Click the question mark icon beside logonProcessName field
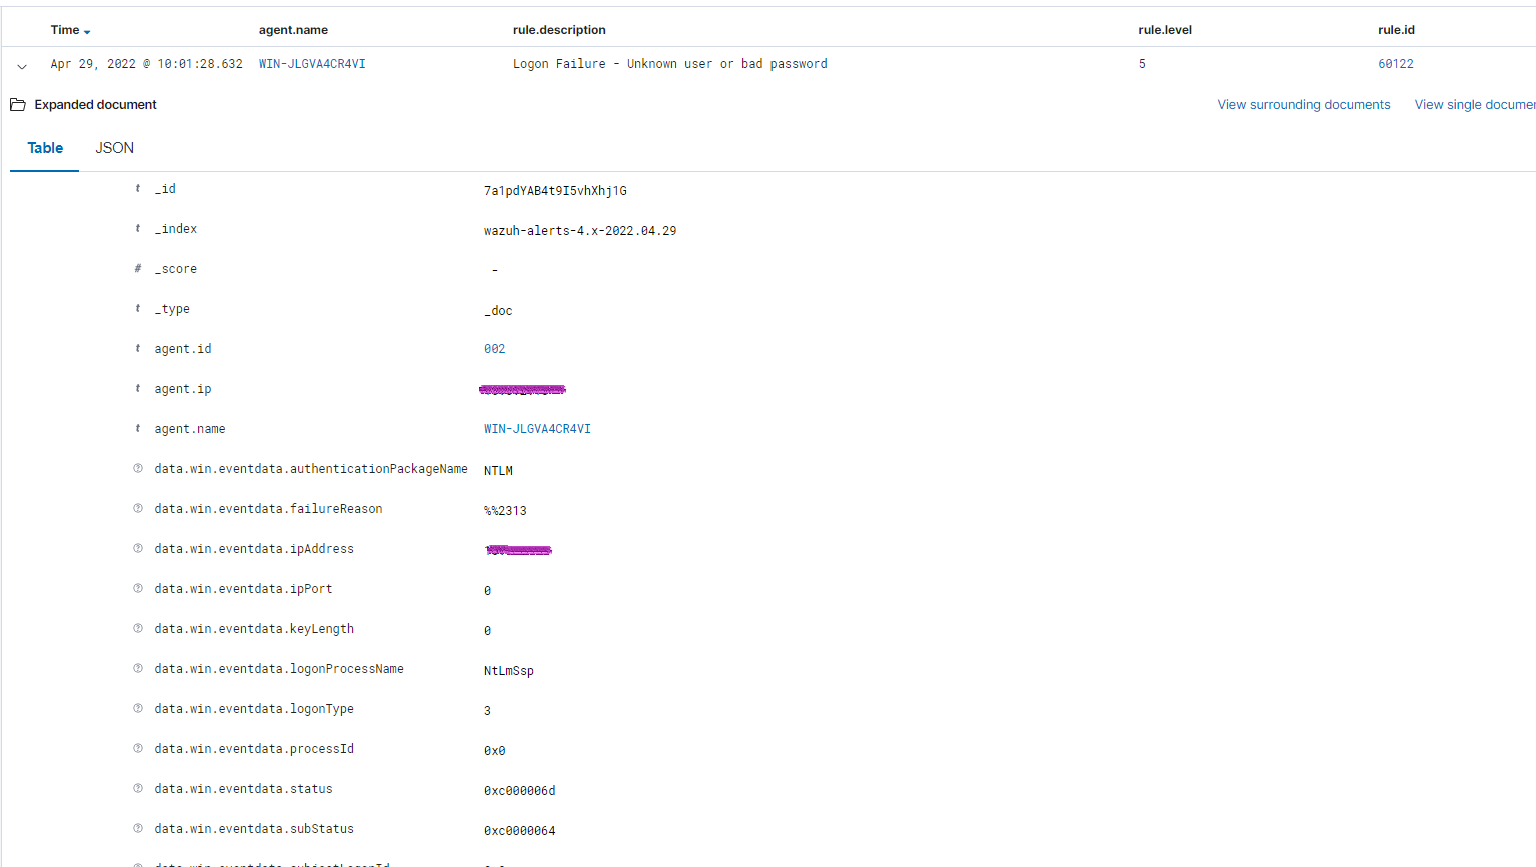 (137, 668)
